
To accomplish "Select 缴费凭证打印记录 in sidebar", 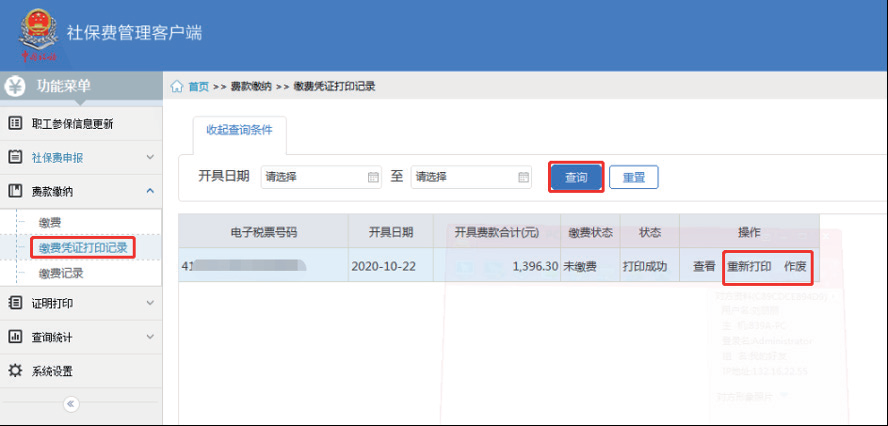I will click(x=84, y=246).
